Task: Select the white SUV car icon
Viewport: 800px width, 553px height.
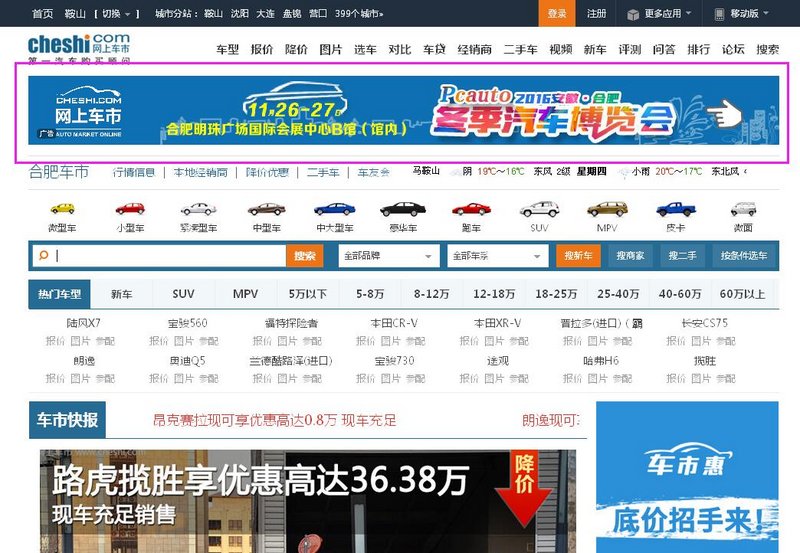Action: (539, 209)
